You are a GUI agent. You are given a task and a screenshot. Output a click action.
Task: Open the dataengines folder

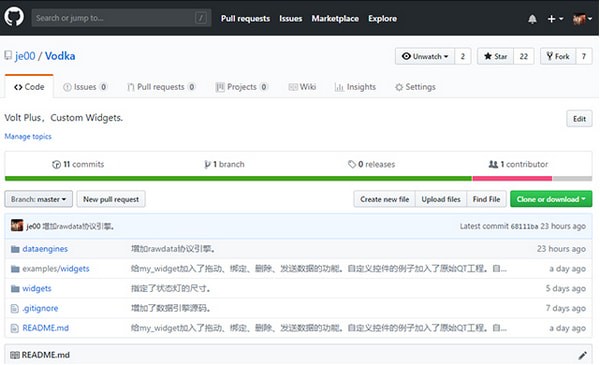tap(45, 249)
